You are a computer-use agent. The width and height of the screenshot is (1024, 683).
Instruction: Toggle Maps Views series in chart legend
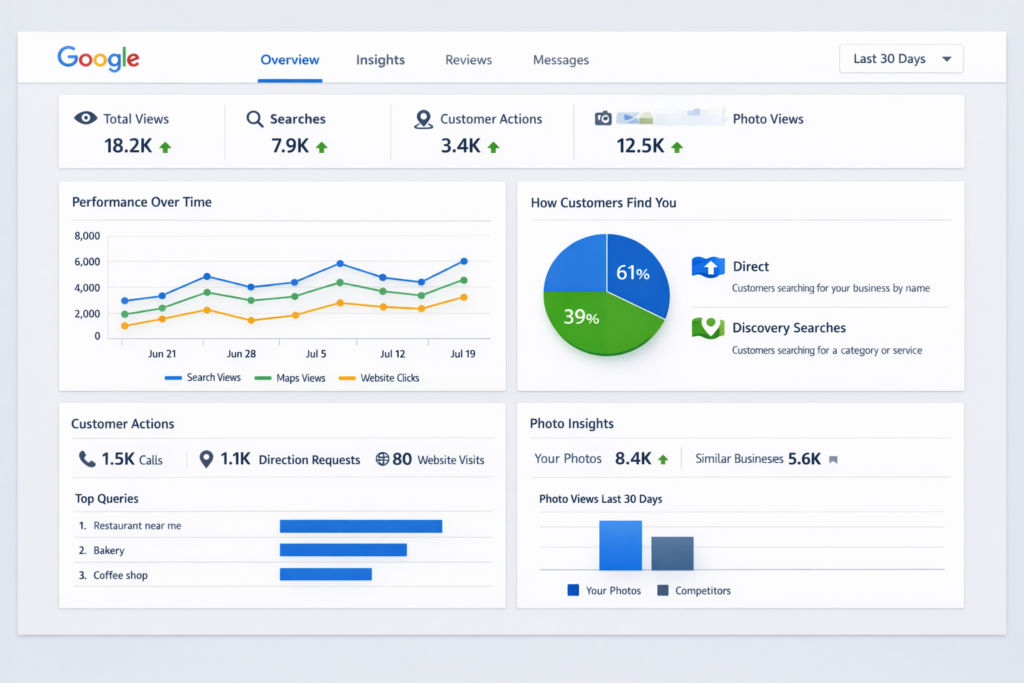[x=290, y=378]
